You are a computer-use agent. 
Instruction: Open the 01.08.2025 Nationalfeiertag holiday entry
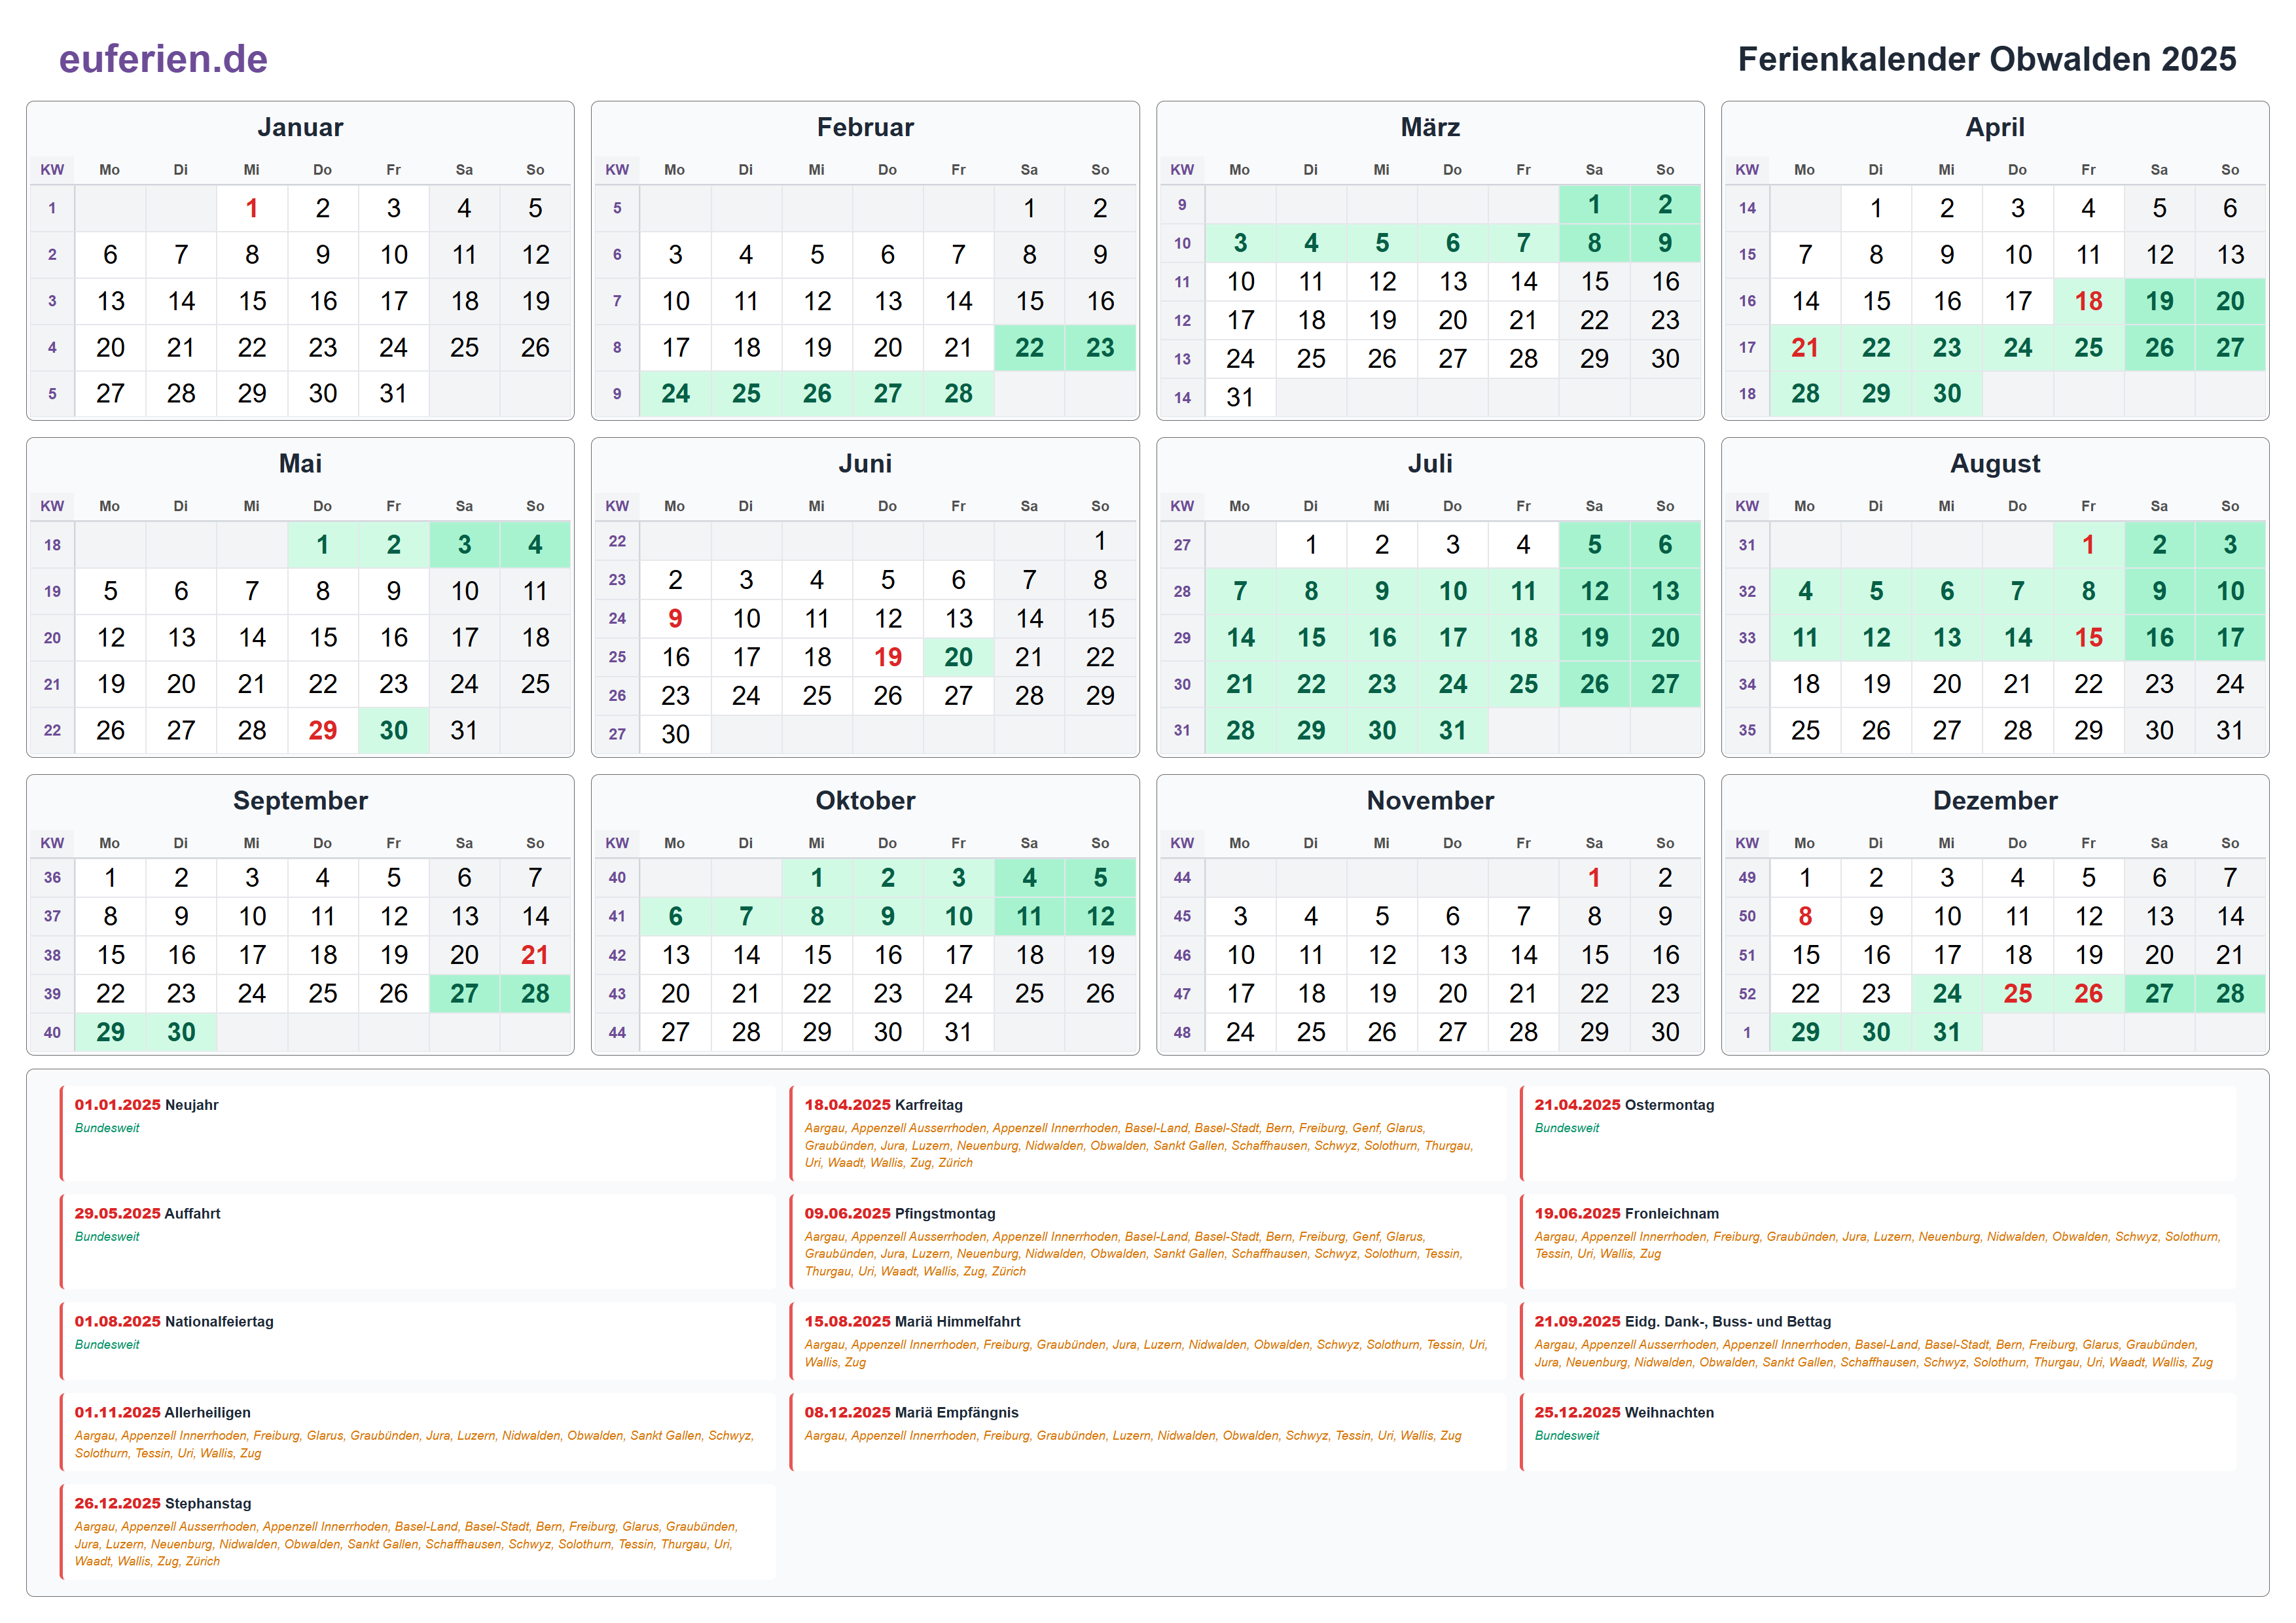click(418, 1342)
